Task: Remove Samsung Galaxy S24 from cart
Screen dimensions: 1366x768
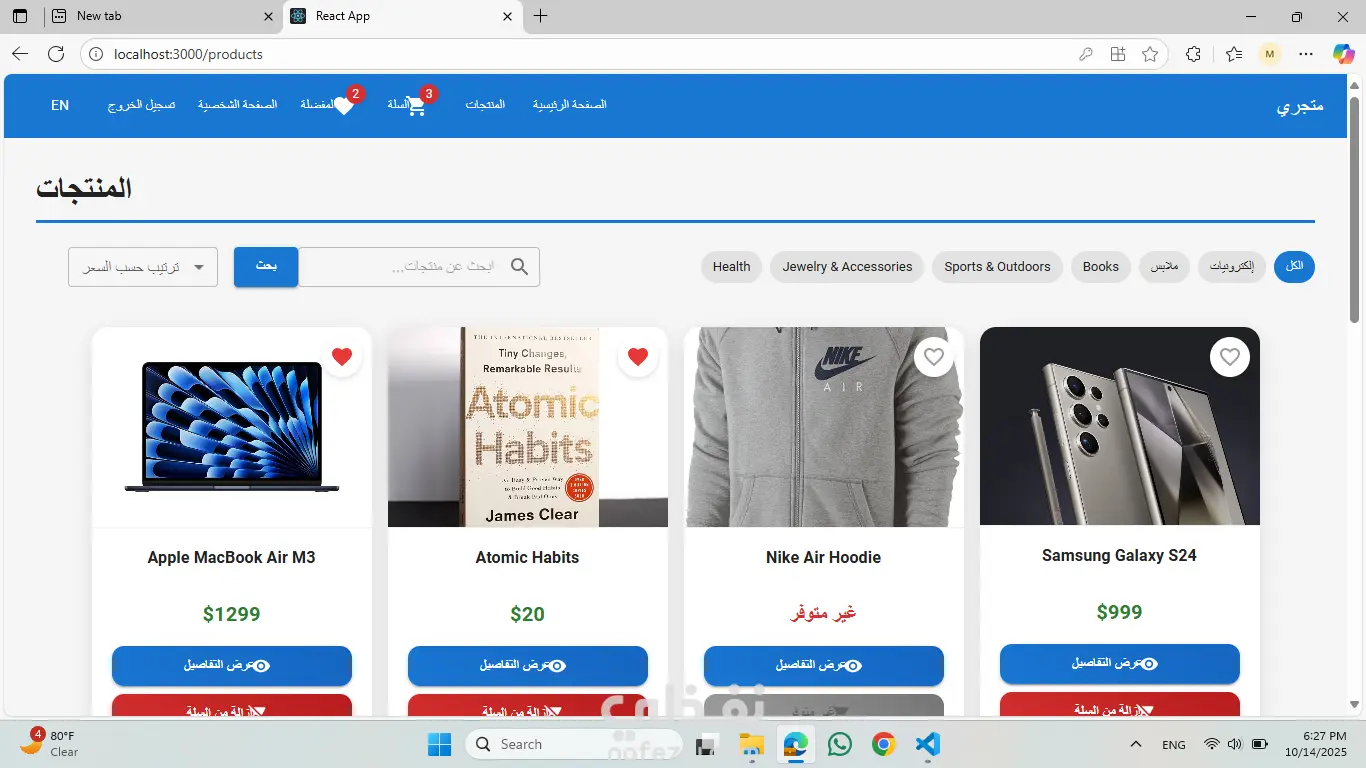Action: [x=1120, y=704]
